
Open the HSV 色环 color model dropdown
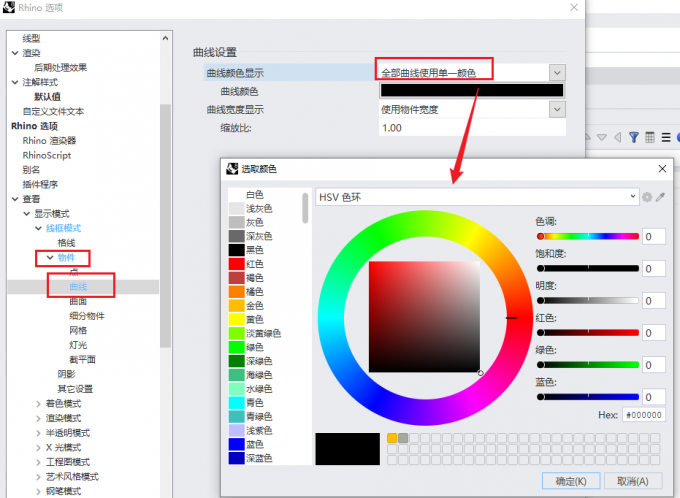point(477,197)
